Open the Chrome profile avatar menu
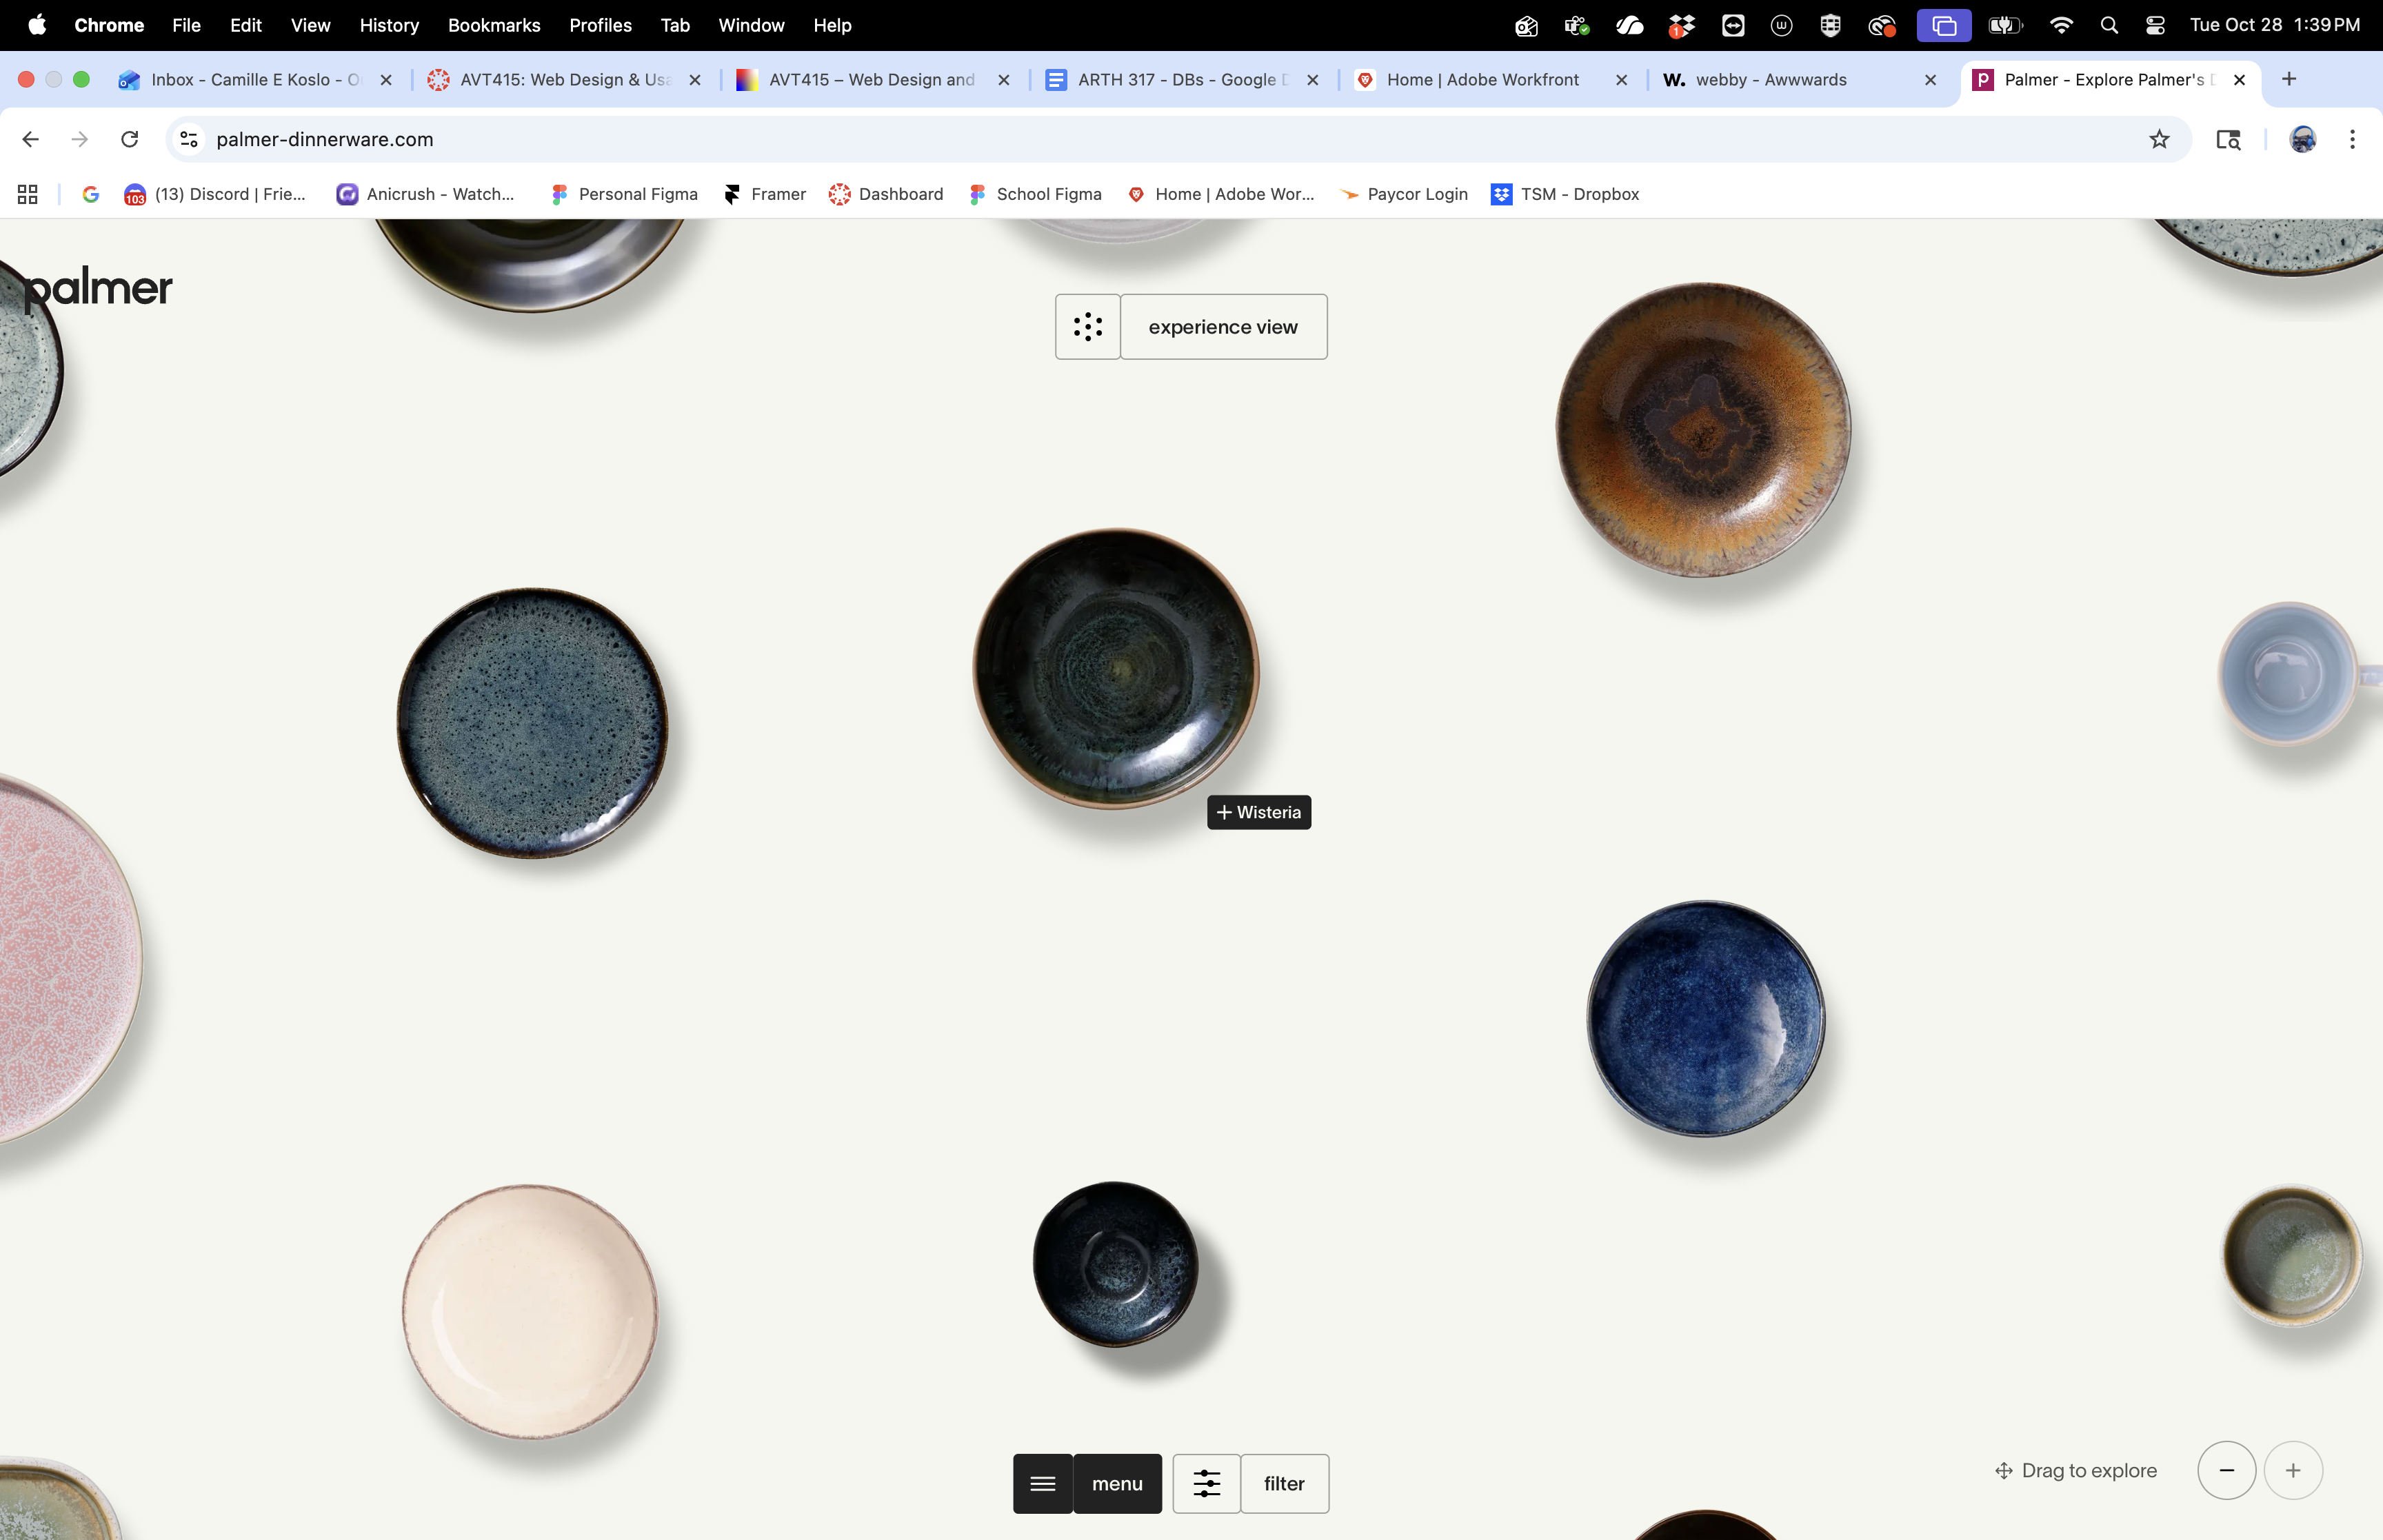This screenshot has width=2383, height=1540. pos(2302,139)
